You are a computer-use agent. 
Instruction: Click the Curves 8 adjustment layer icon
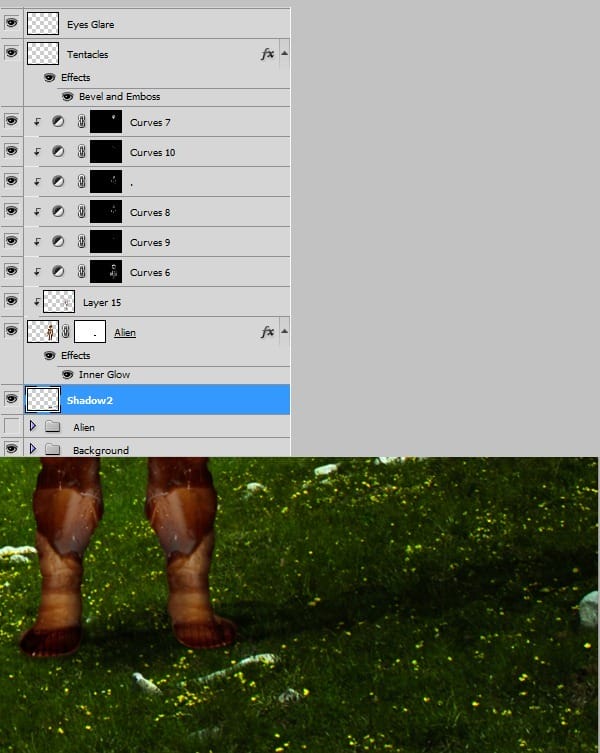click(58, 212)
